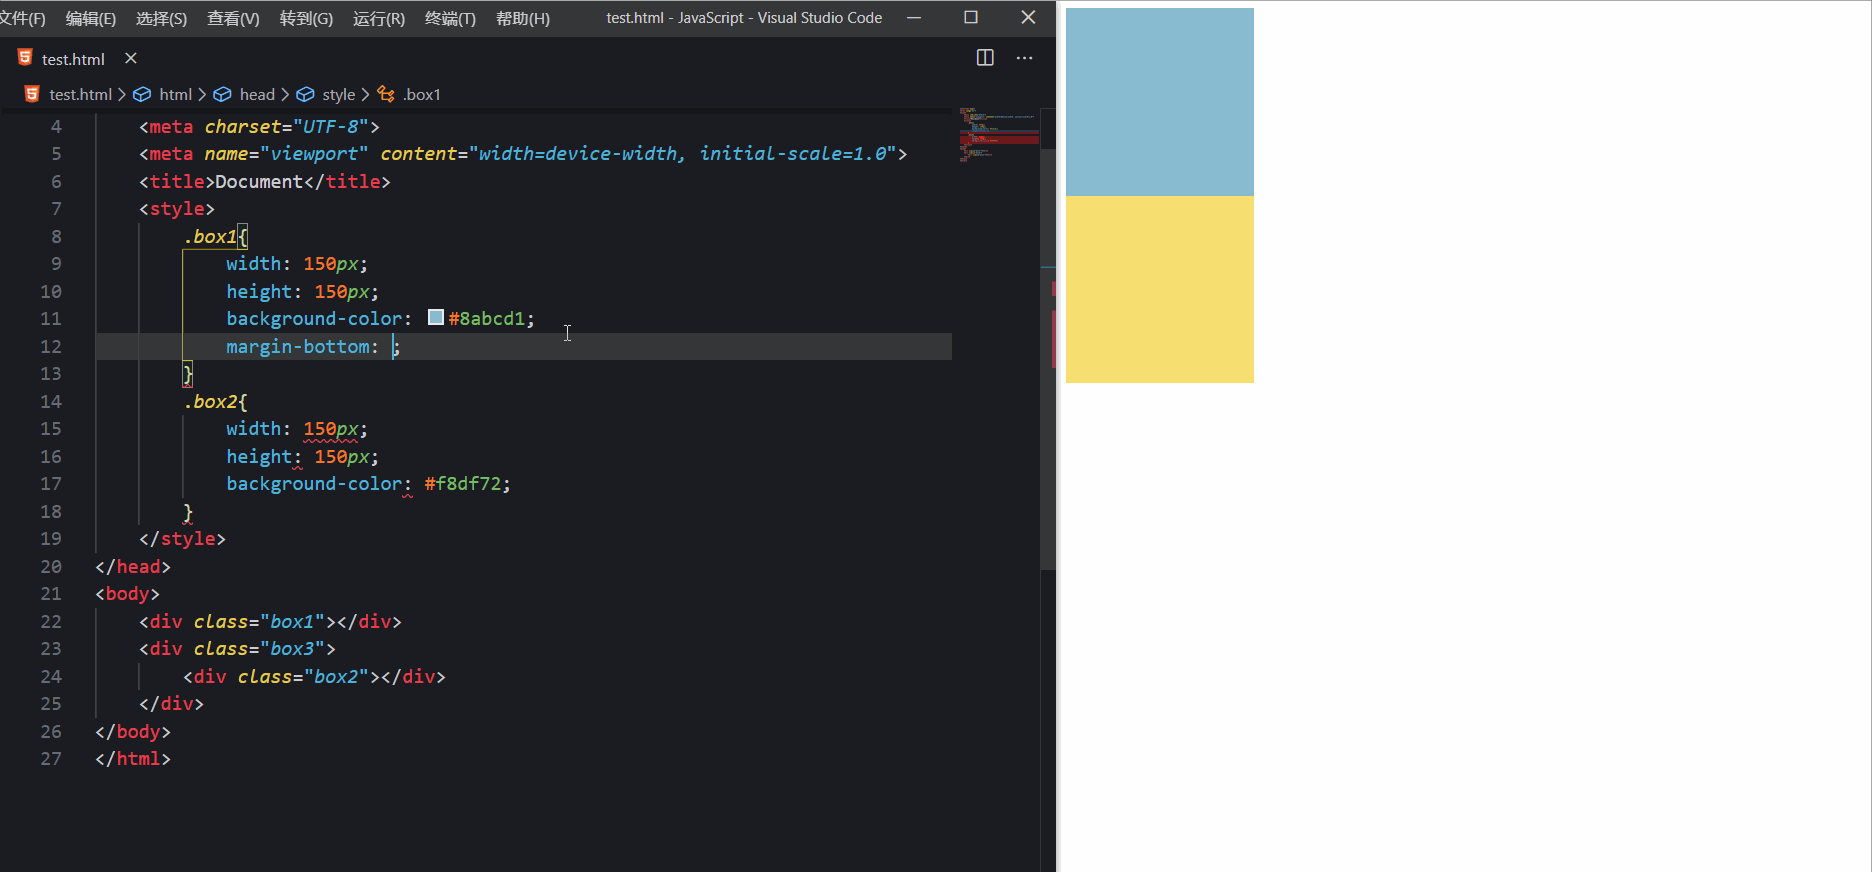Image resolution: width=1872 pixels, height=872 pixels.
Task: Open the html breadcrumb dropdown
Action: (x=176, y=94)
